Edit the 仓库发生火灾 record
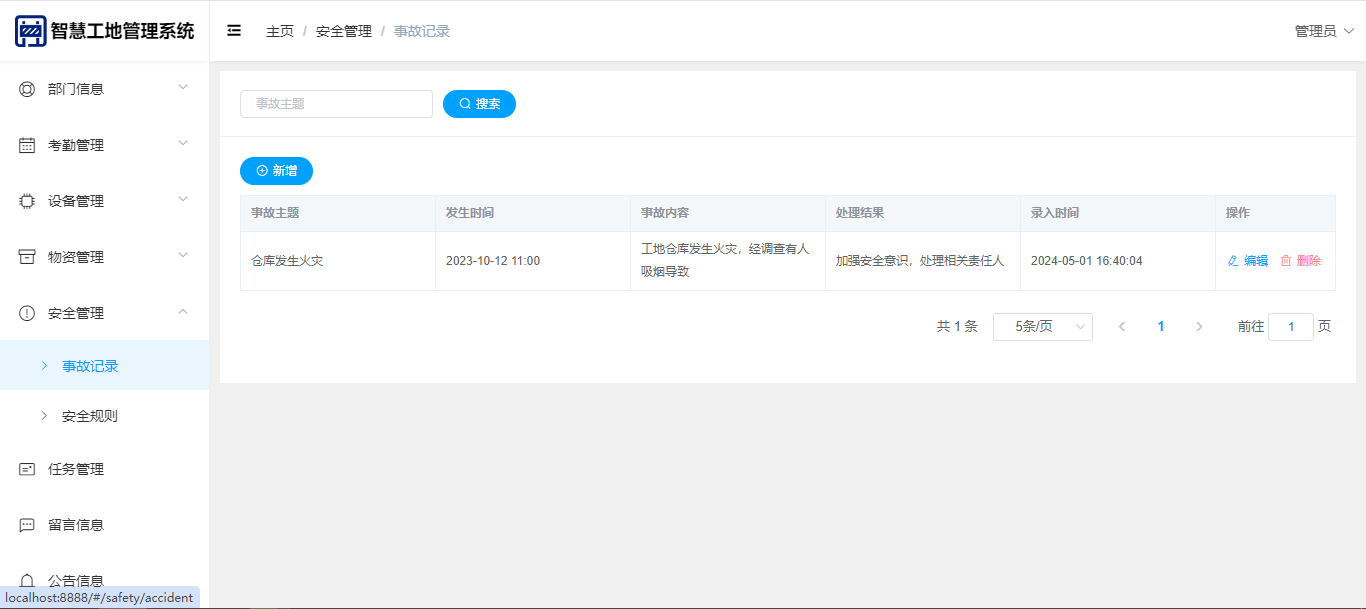1366x609 pixels. (x=1248, y=261)
